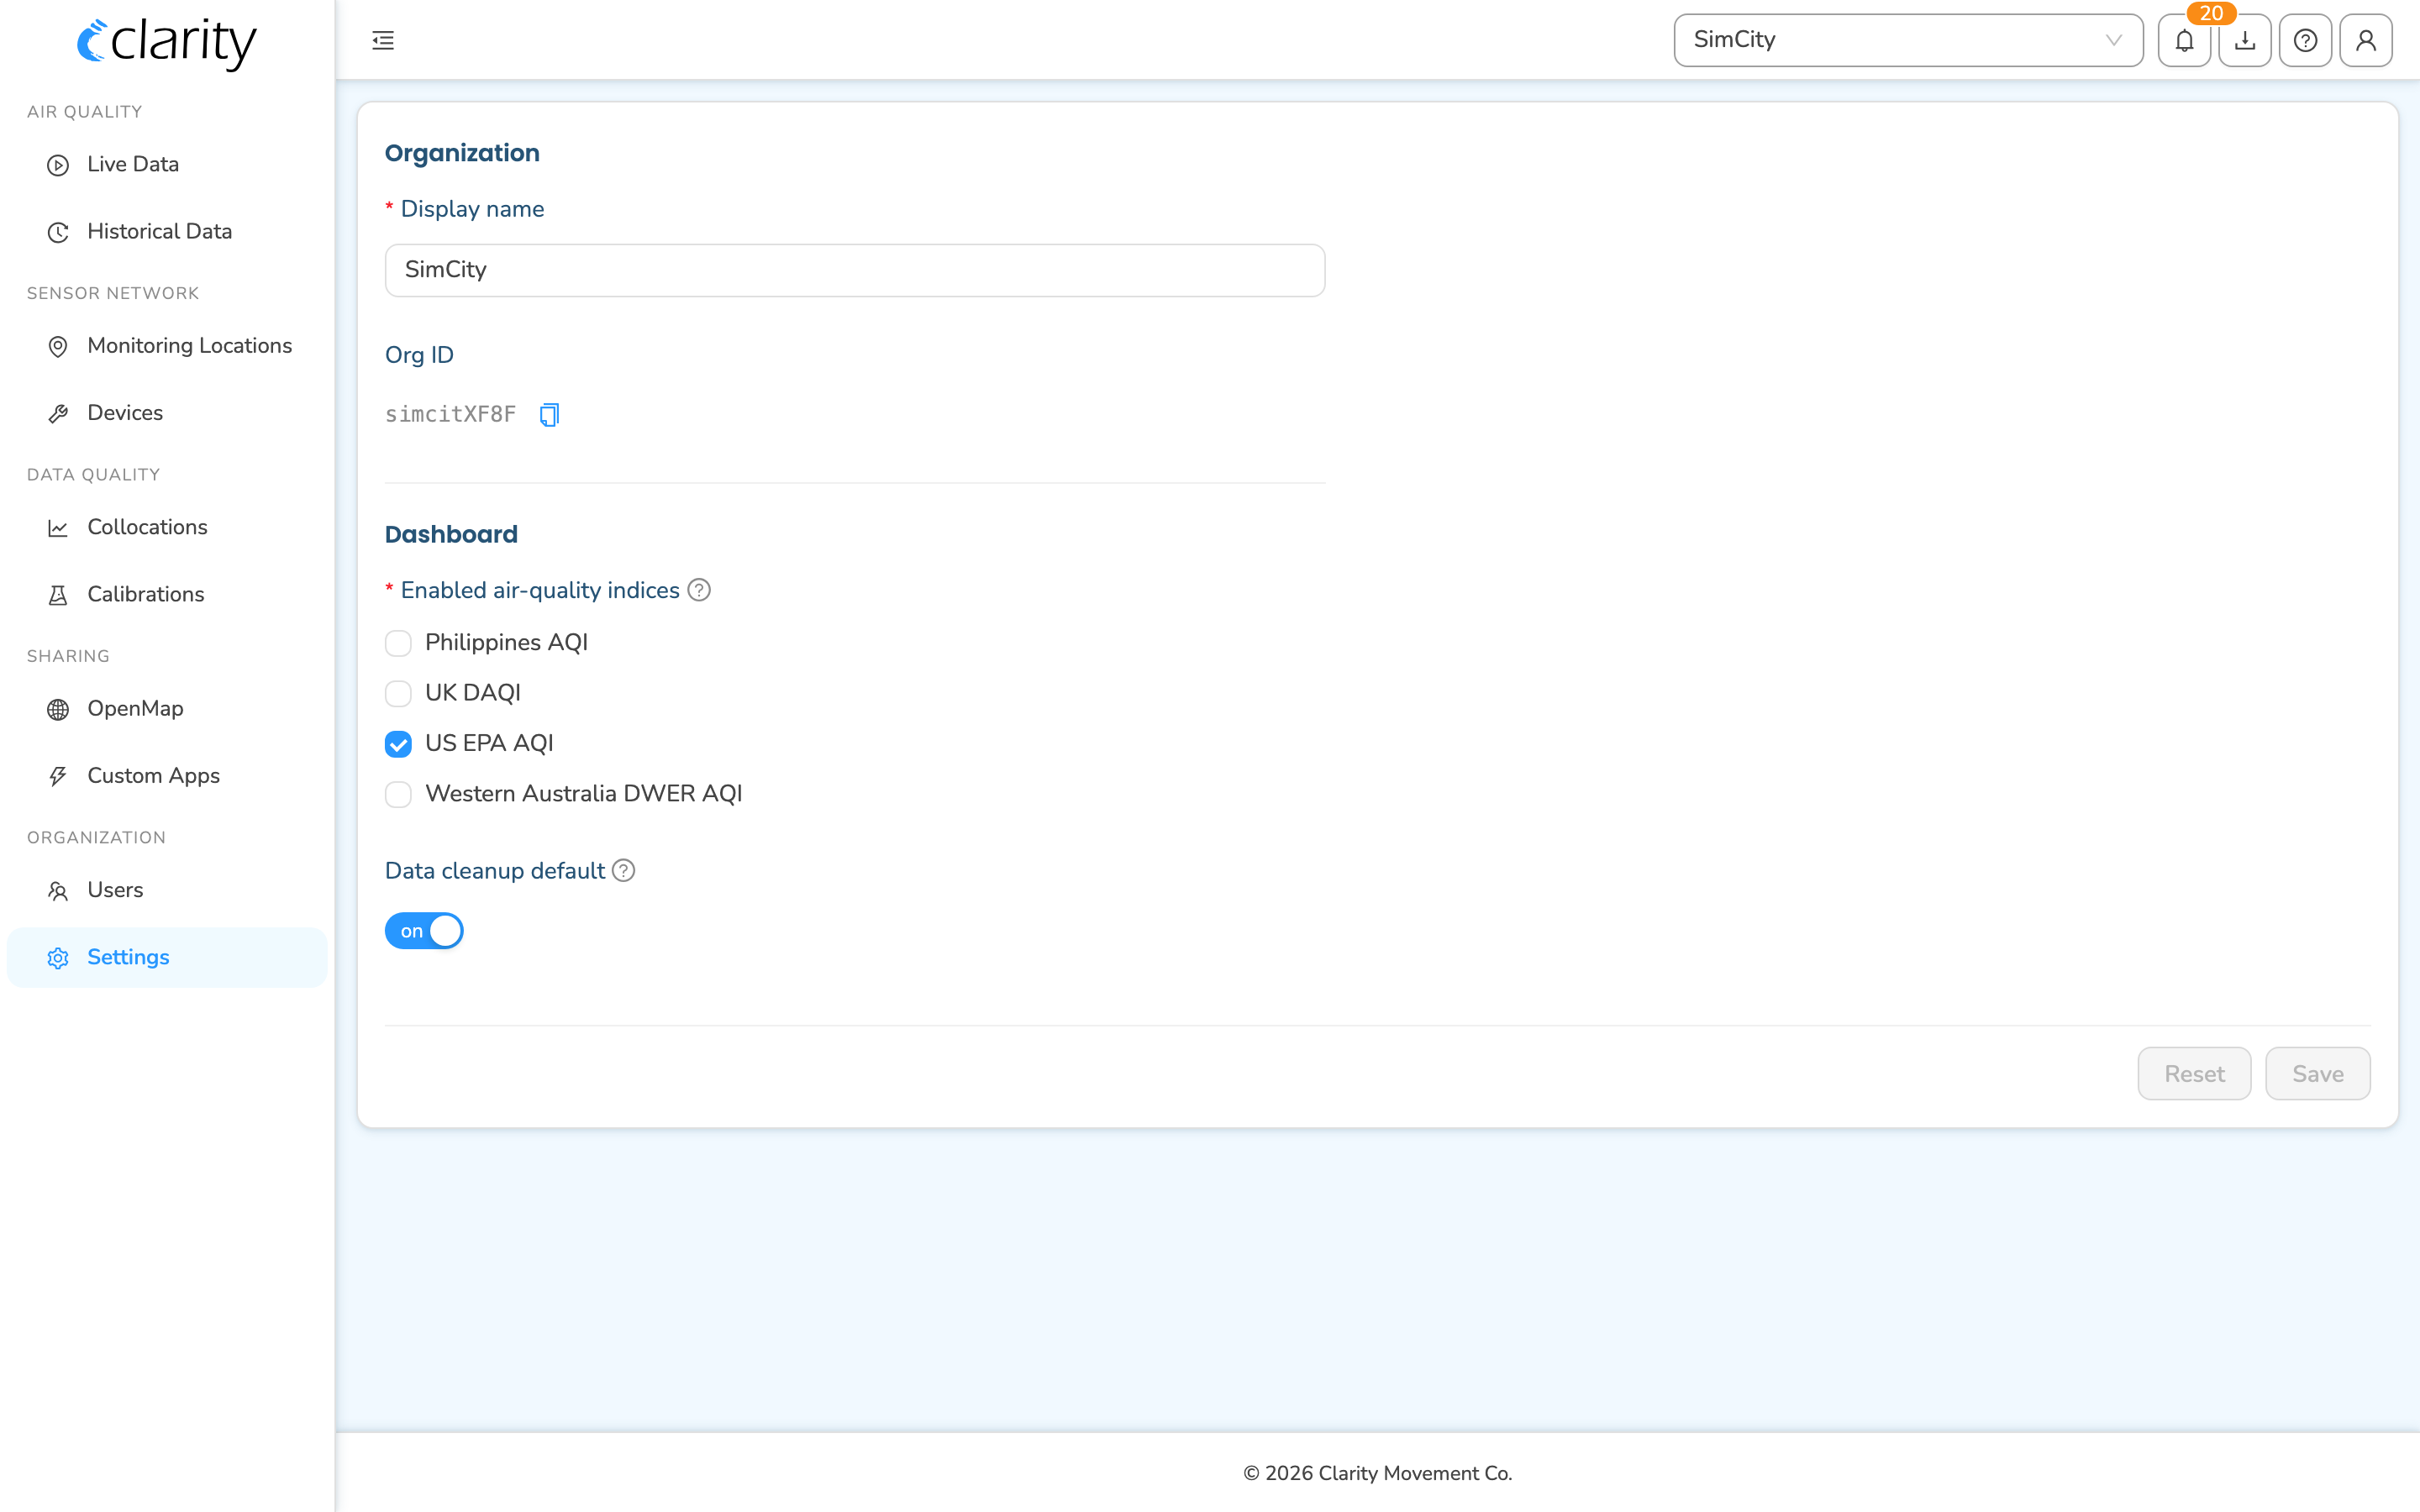Click the copyright Clarity Movement Co. footer text

point(1377,1473)
